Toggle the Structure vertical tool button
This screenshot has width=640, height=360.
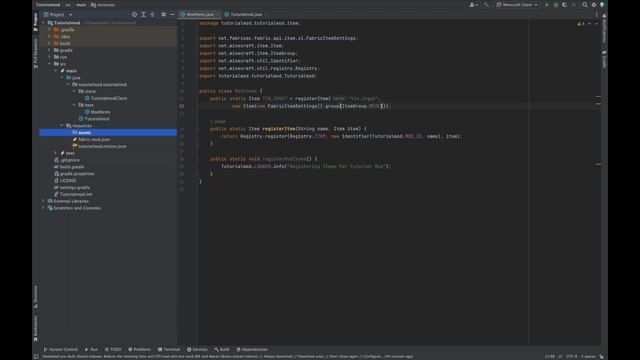click(36, 297)
